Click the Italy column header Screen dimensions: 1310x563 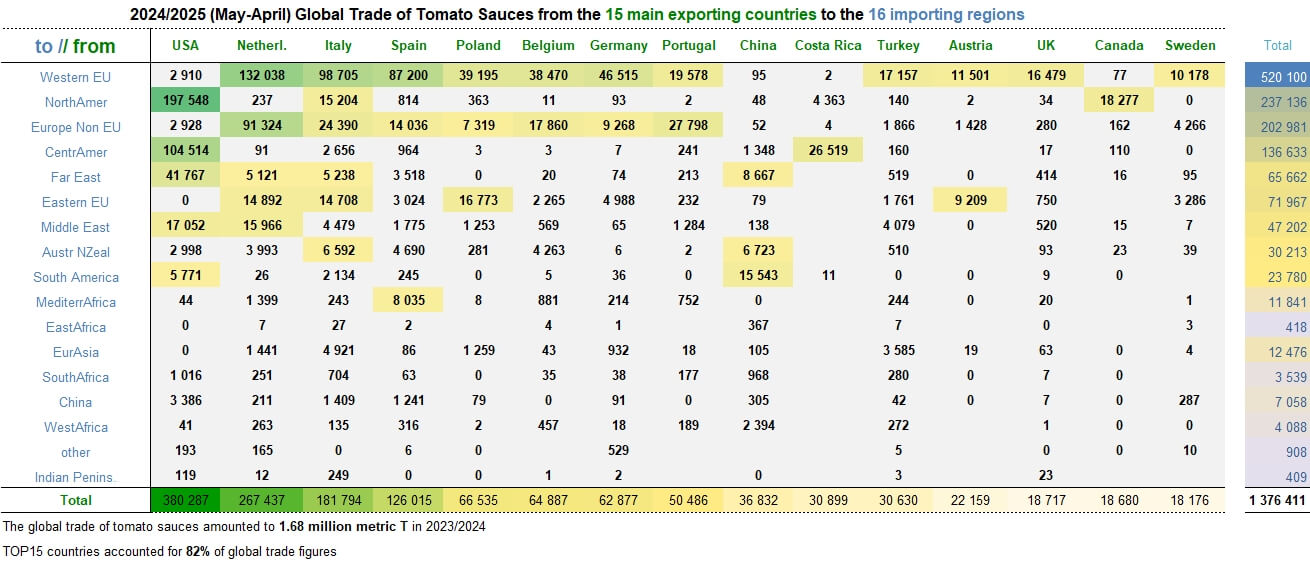pos(338,45)
